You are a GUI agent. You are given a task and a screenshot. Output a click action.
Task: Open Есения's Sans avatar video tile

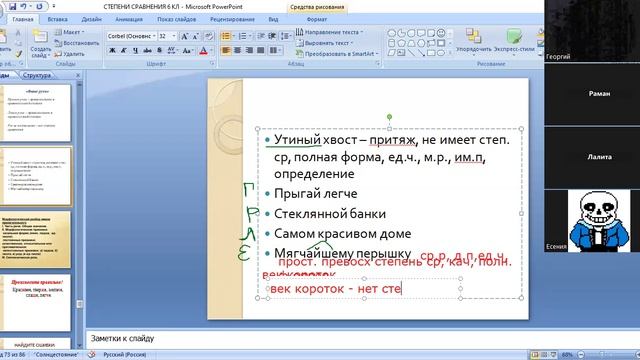point(592,220)
